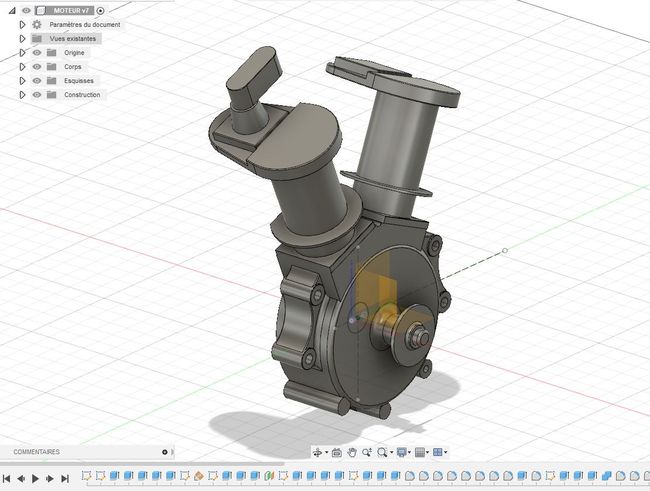Expand the Construction folder

[22, 95]
